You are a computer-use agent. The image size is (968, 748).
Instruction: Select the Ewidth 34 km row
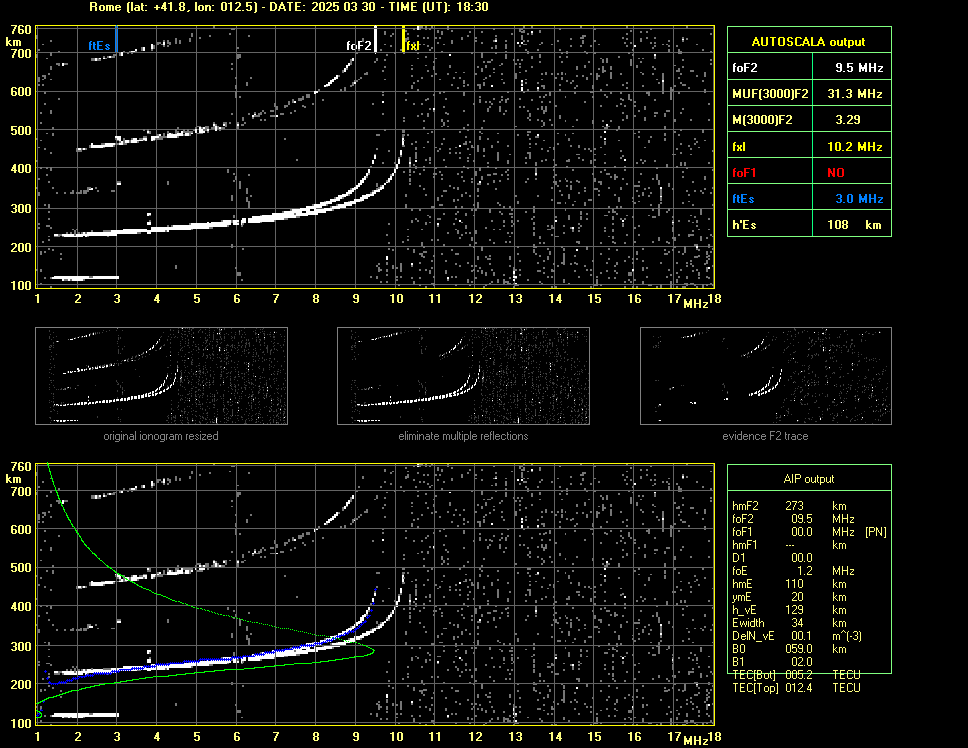tap(789, 623)
